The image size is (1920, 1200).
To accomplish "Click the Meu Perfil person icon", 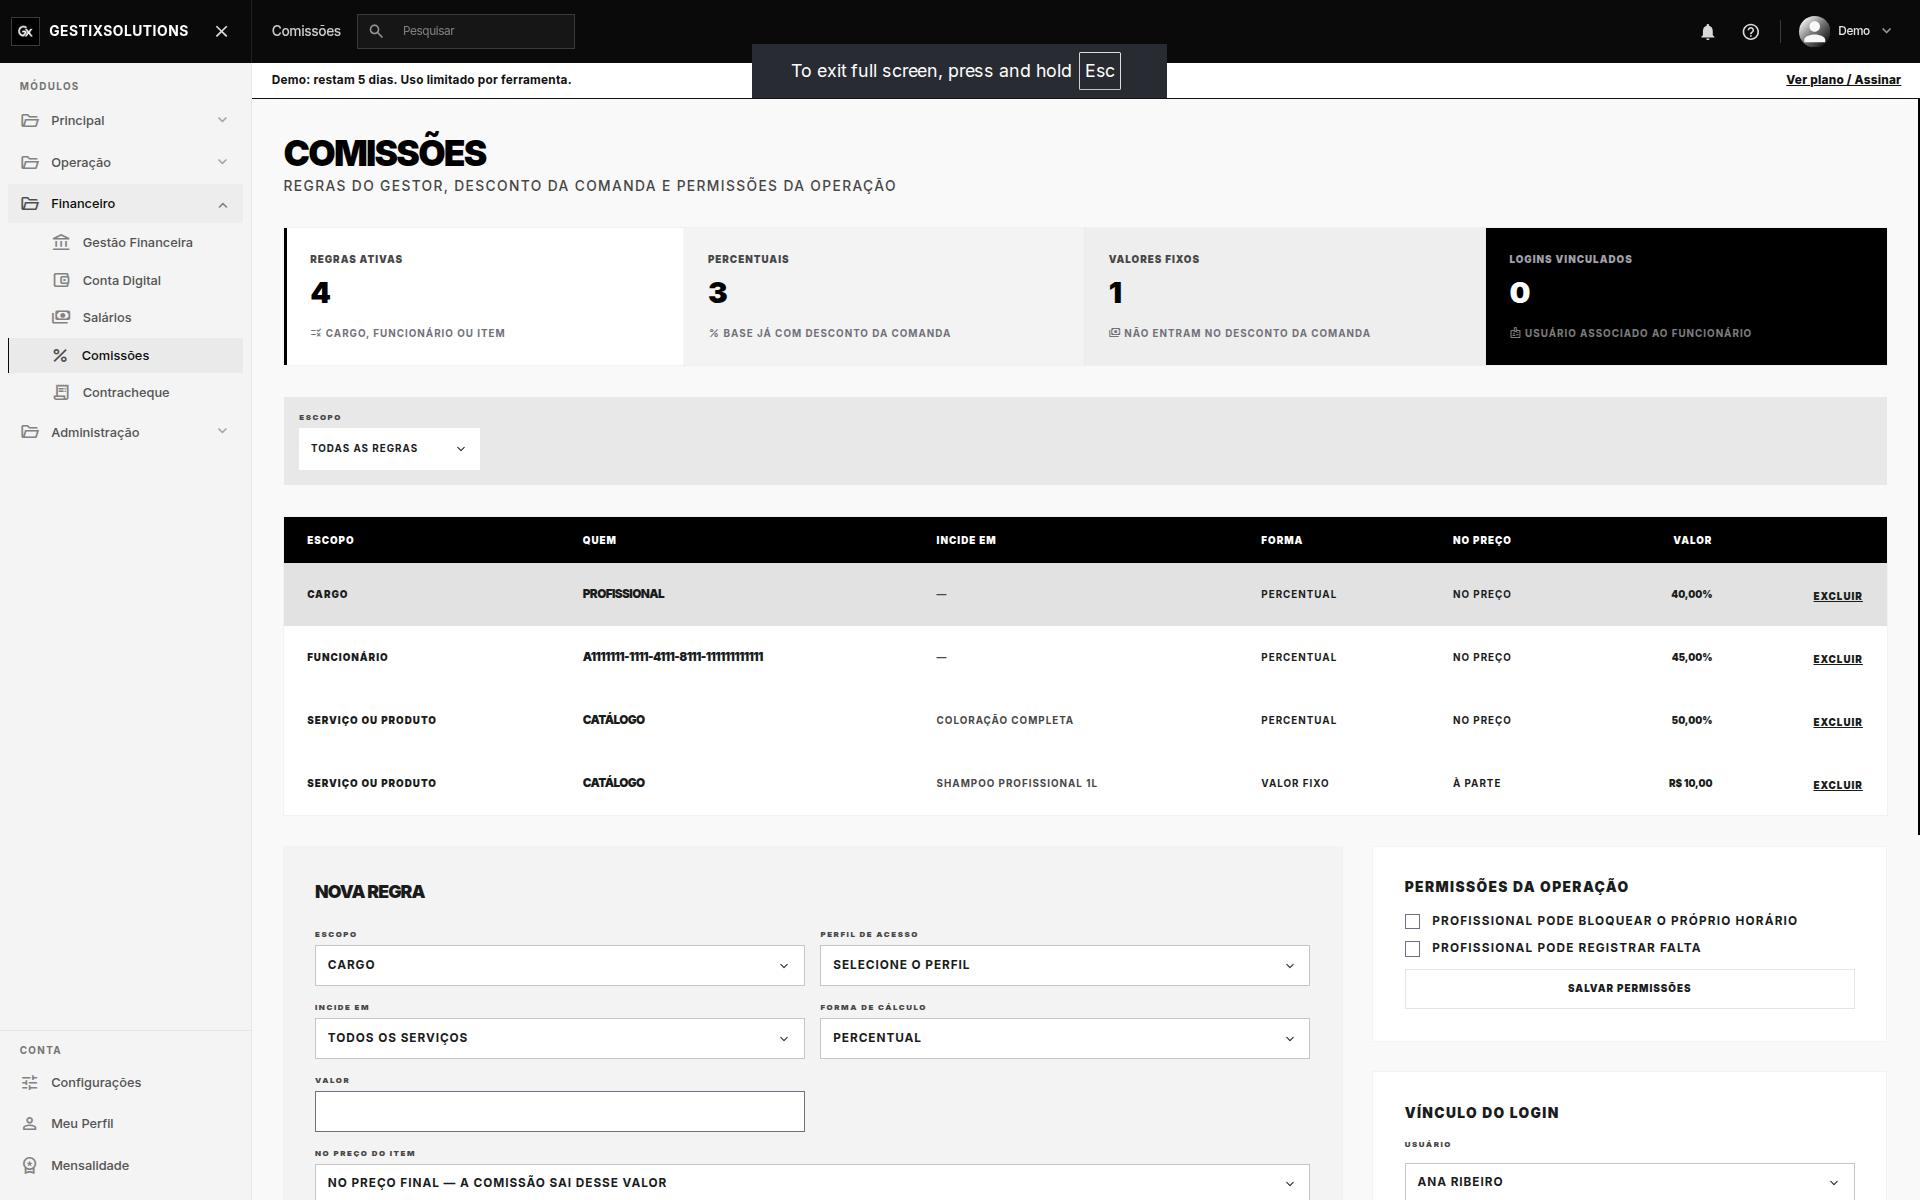I will pyautogui.click(x=30, y=1124).
